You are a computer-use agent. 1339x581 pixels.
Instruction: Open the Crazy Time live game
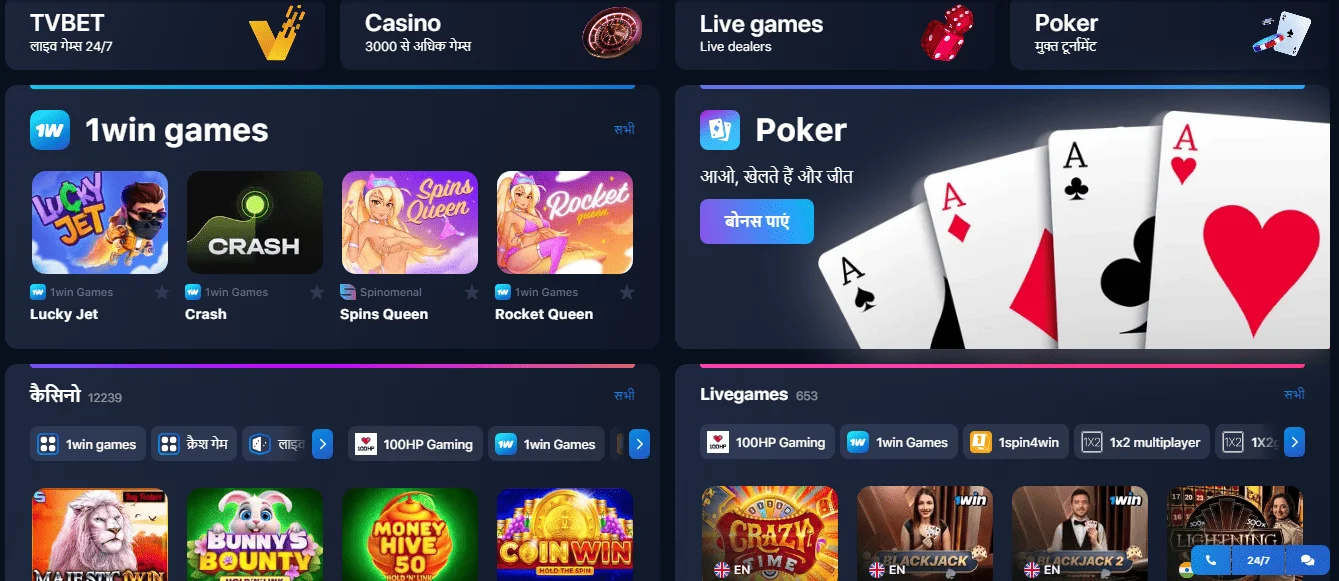(770, 533)
